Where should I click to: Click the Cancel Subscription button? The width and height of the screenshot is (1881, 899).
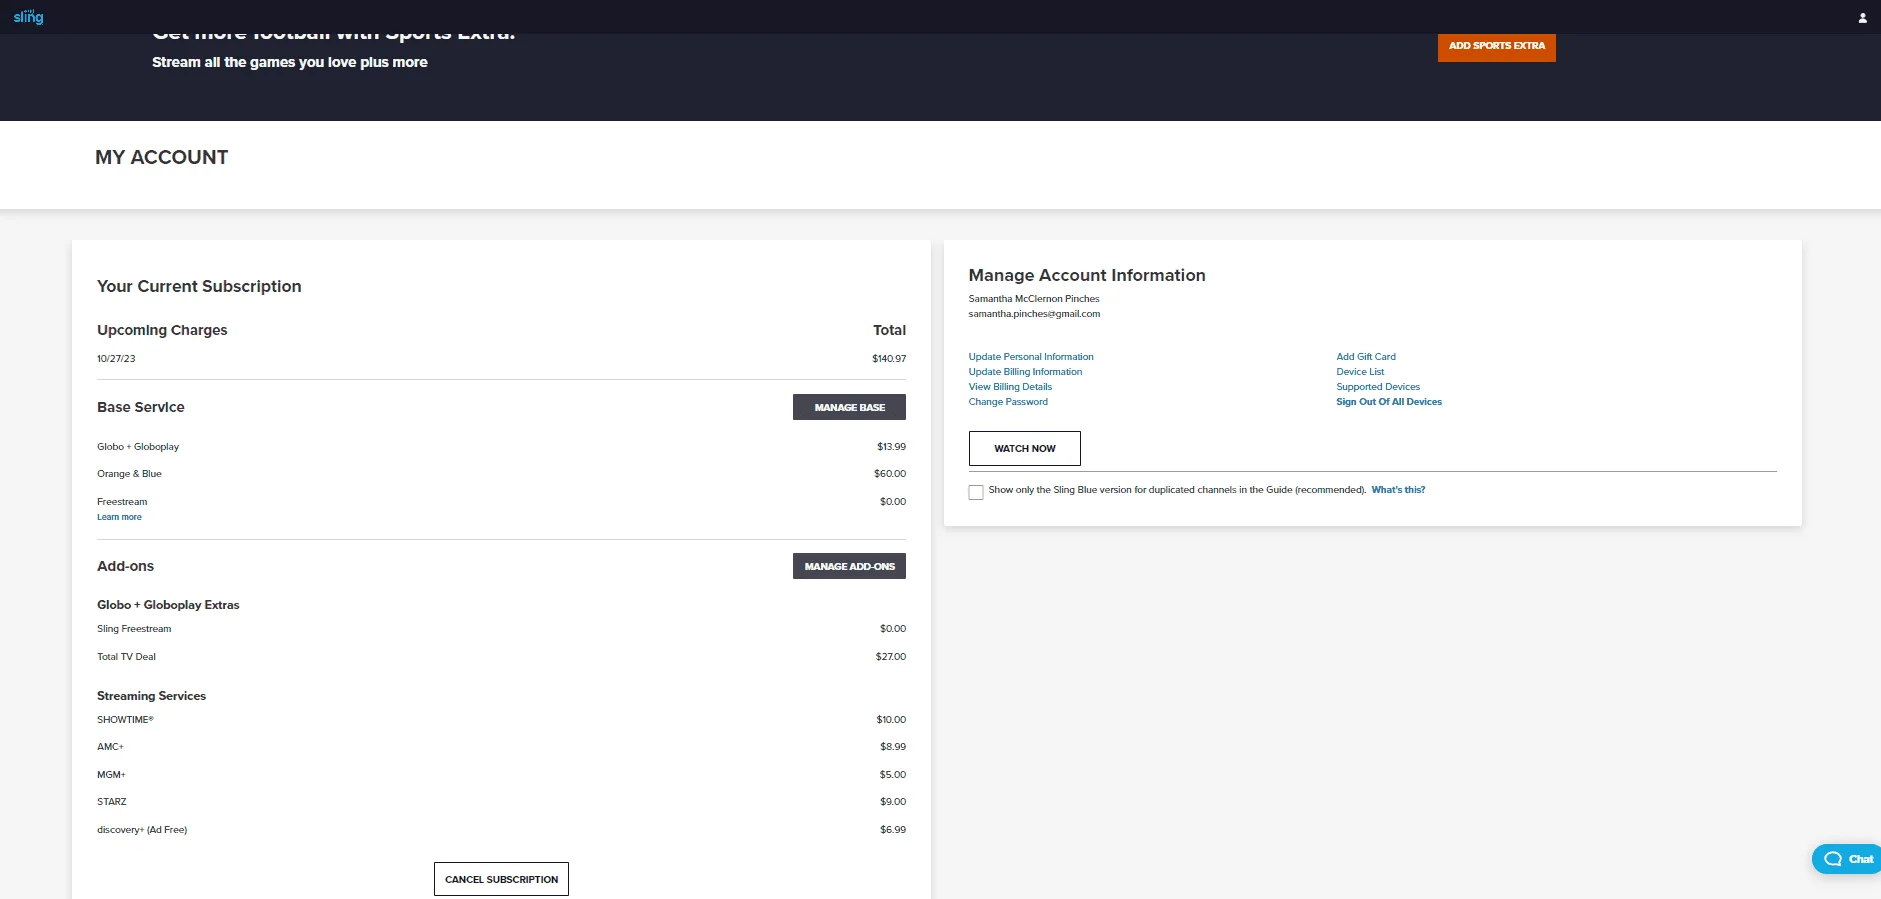501,879
